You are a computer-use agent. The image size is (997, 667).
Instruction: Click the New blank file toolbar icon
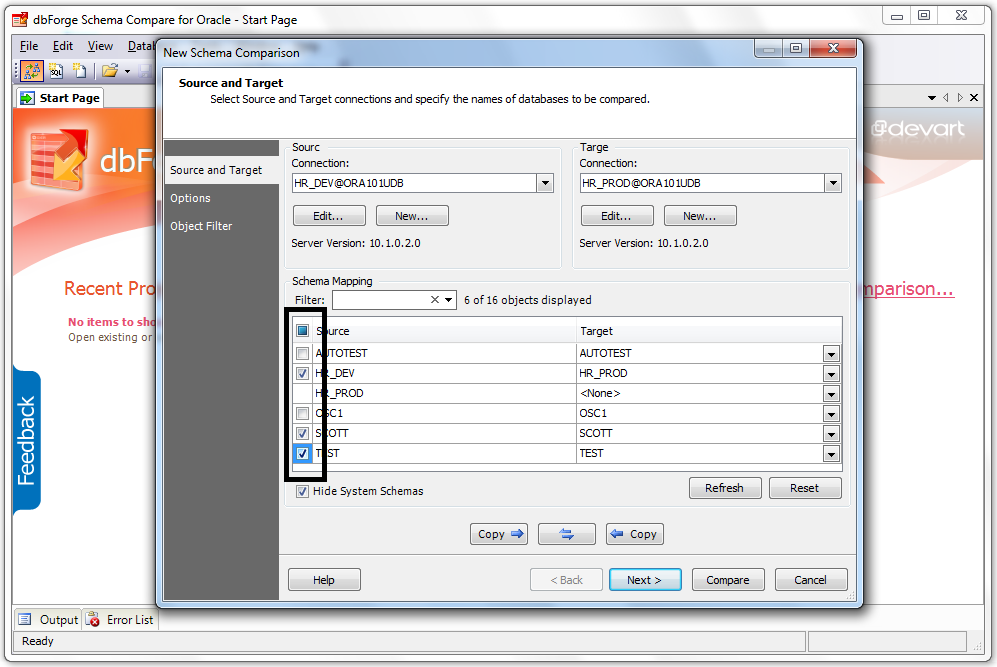[x=79, y=71]
